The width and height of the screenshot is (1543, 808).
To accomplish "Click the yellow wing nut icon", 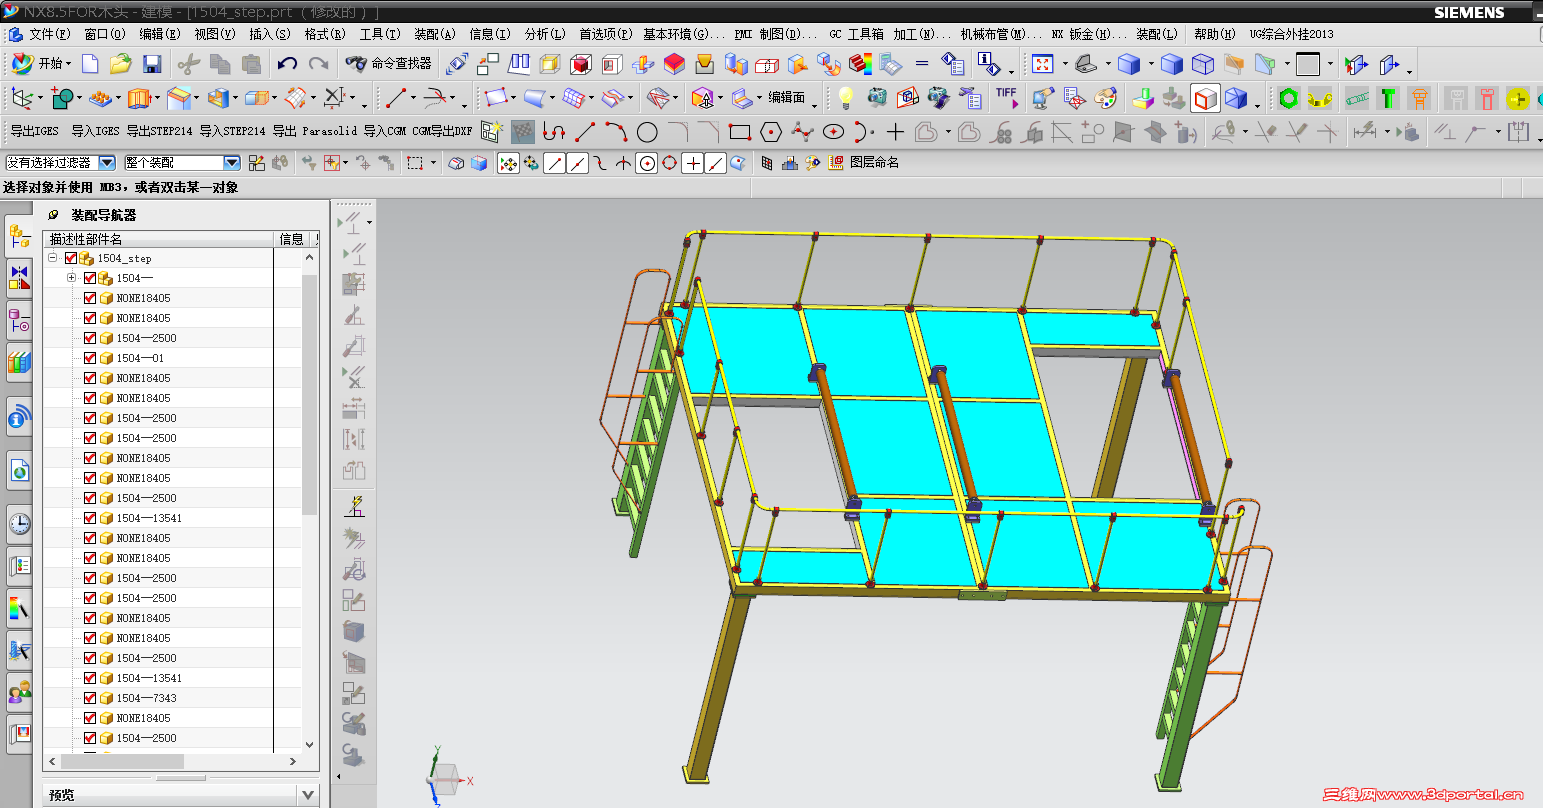I will pyautogui.click(x=1319, y=98).
